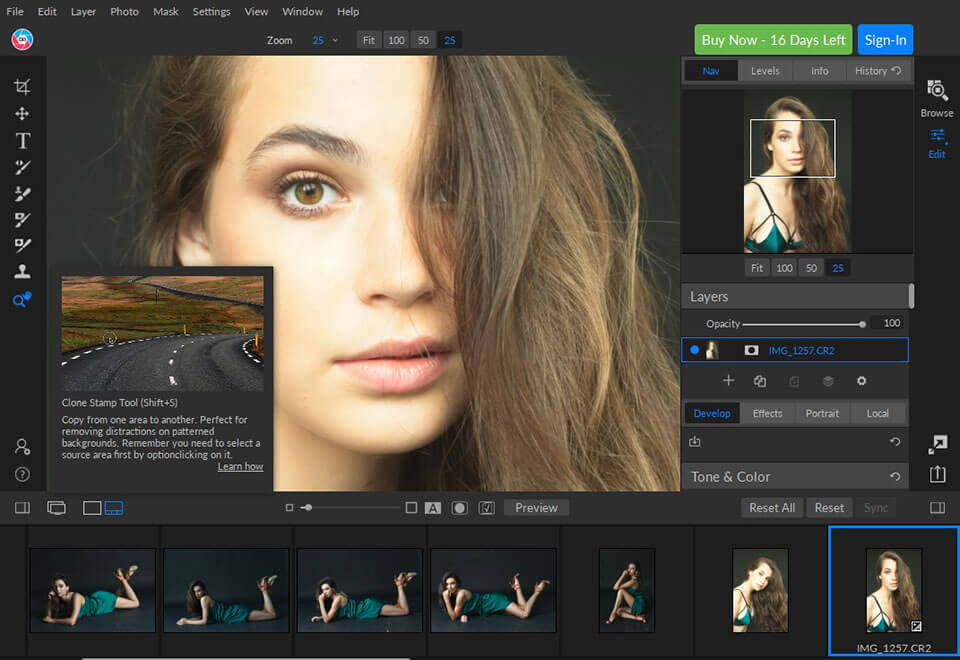This screenshot has width=960, height=660.
Task: Select the Text tool
Action: tap(21, 140)
